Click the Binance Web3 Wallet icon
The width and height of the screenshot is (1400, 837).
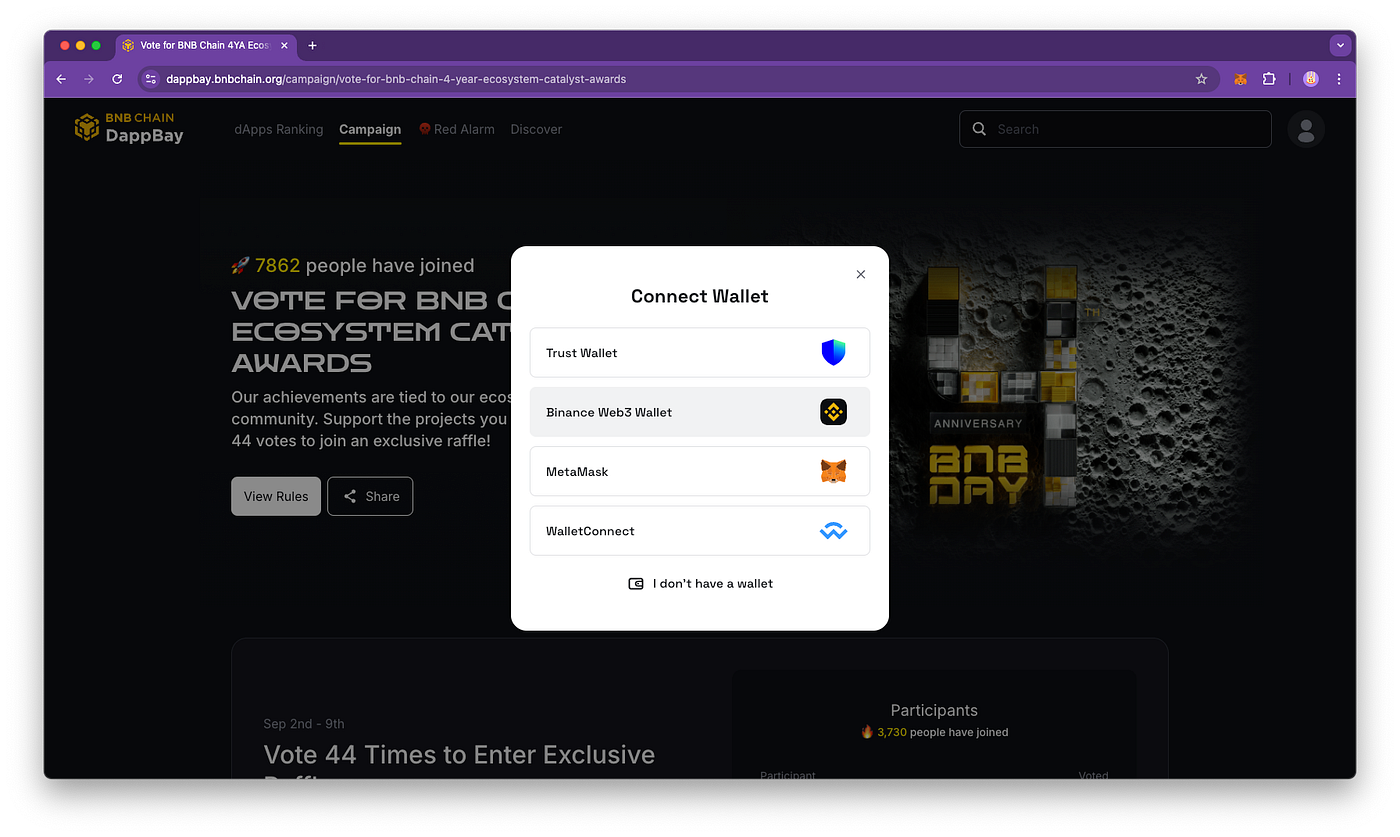point(833,411)
